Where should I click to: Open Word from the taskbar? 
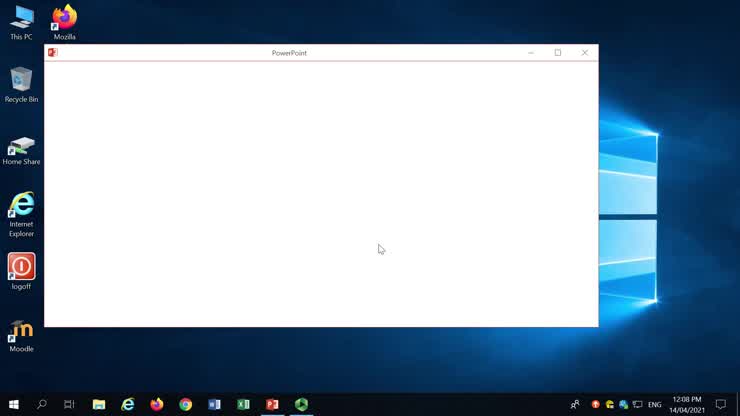(x=214, y=405)
